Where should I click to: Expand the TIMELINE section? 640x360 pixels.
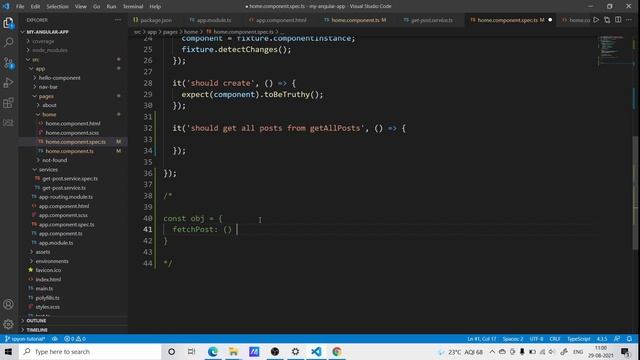pyautogui.click(x=37, y=330)
